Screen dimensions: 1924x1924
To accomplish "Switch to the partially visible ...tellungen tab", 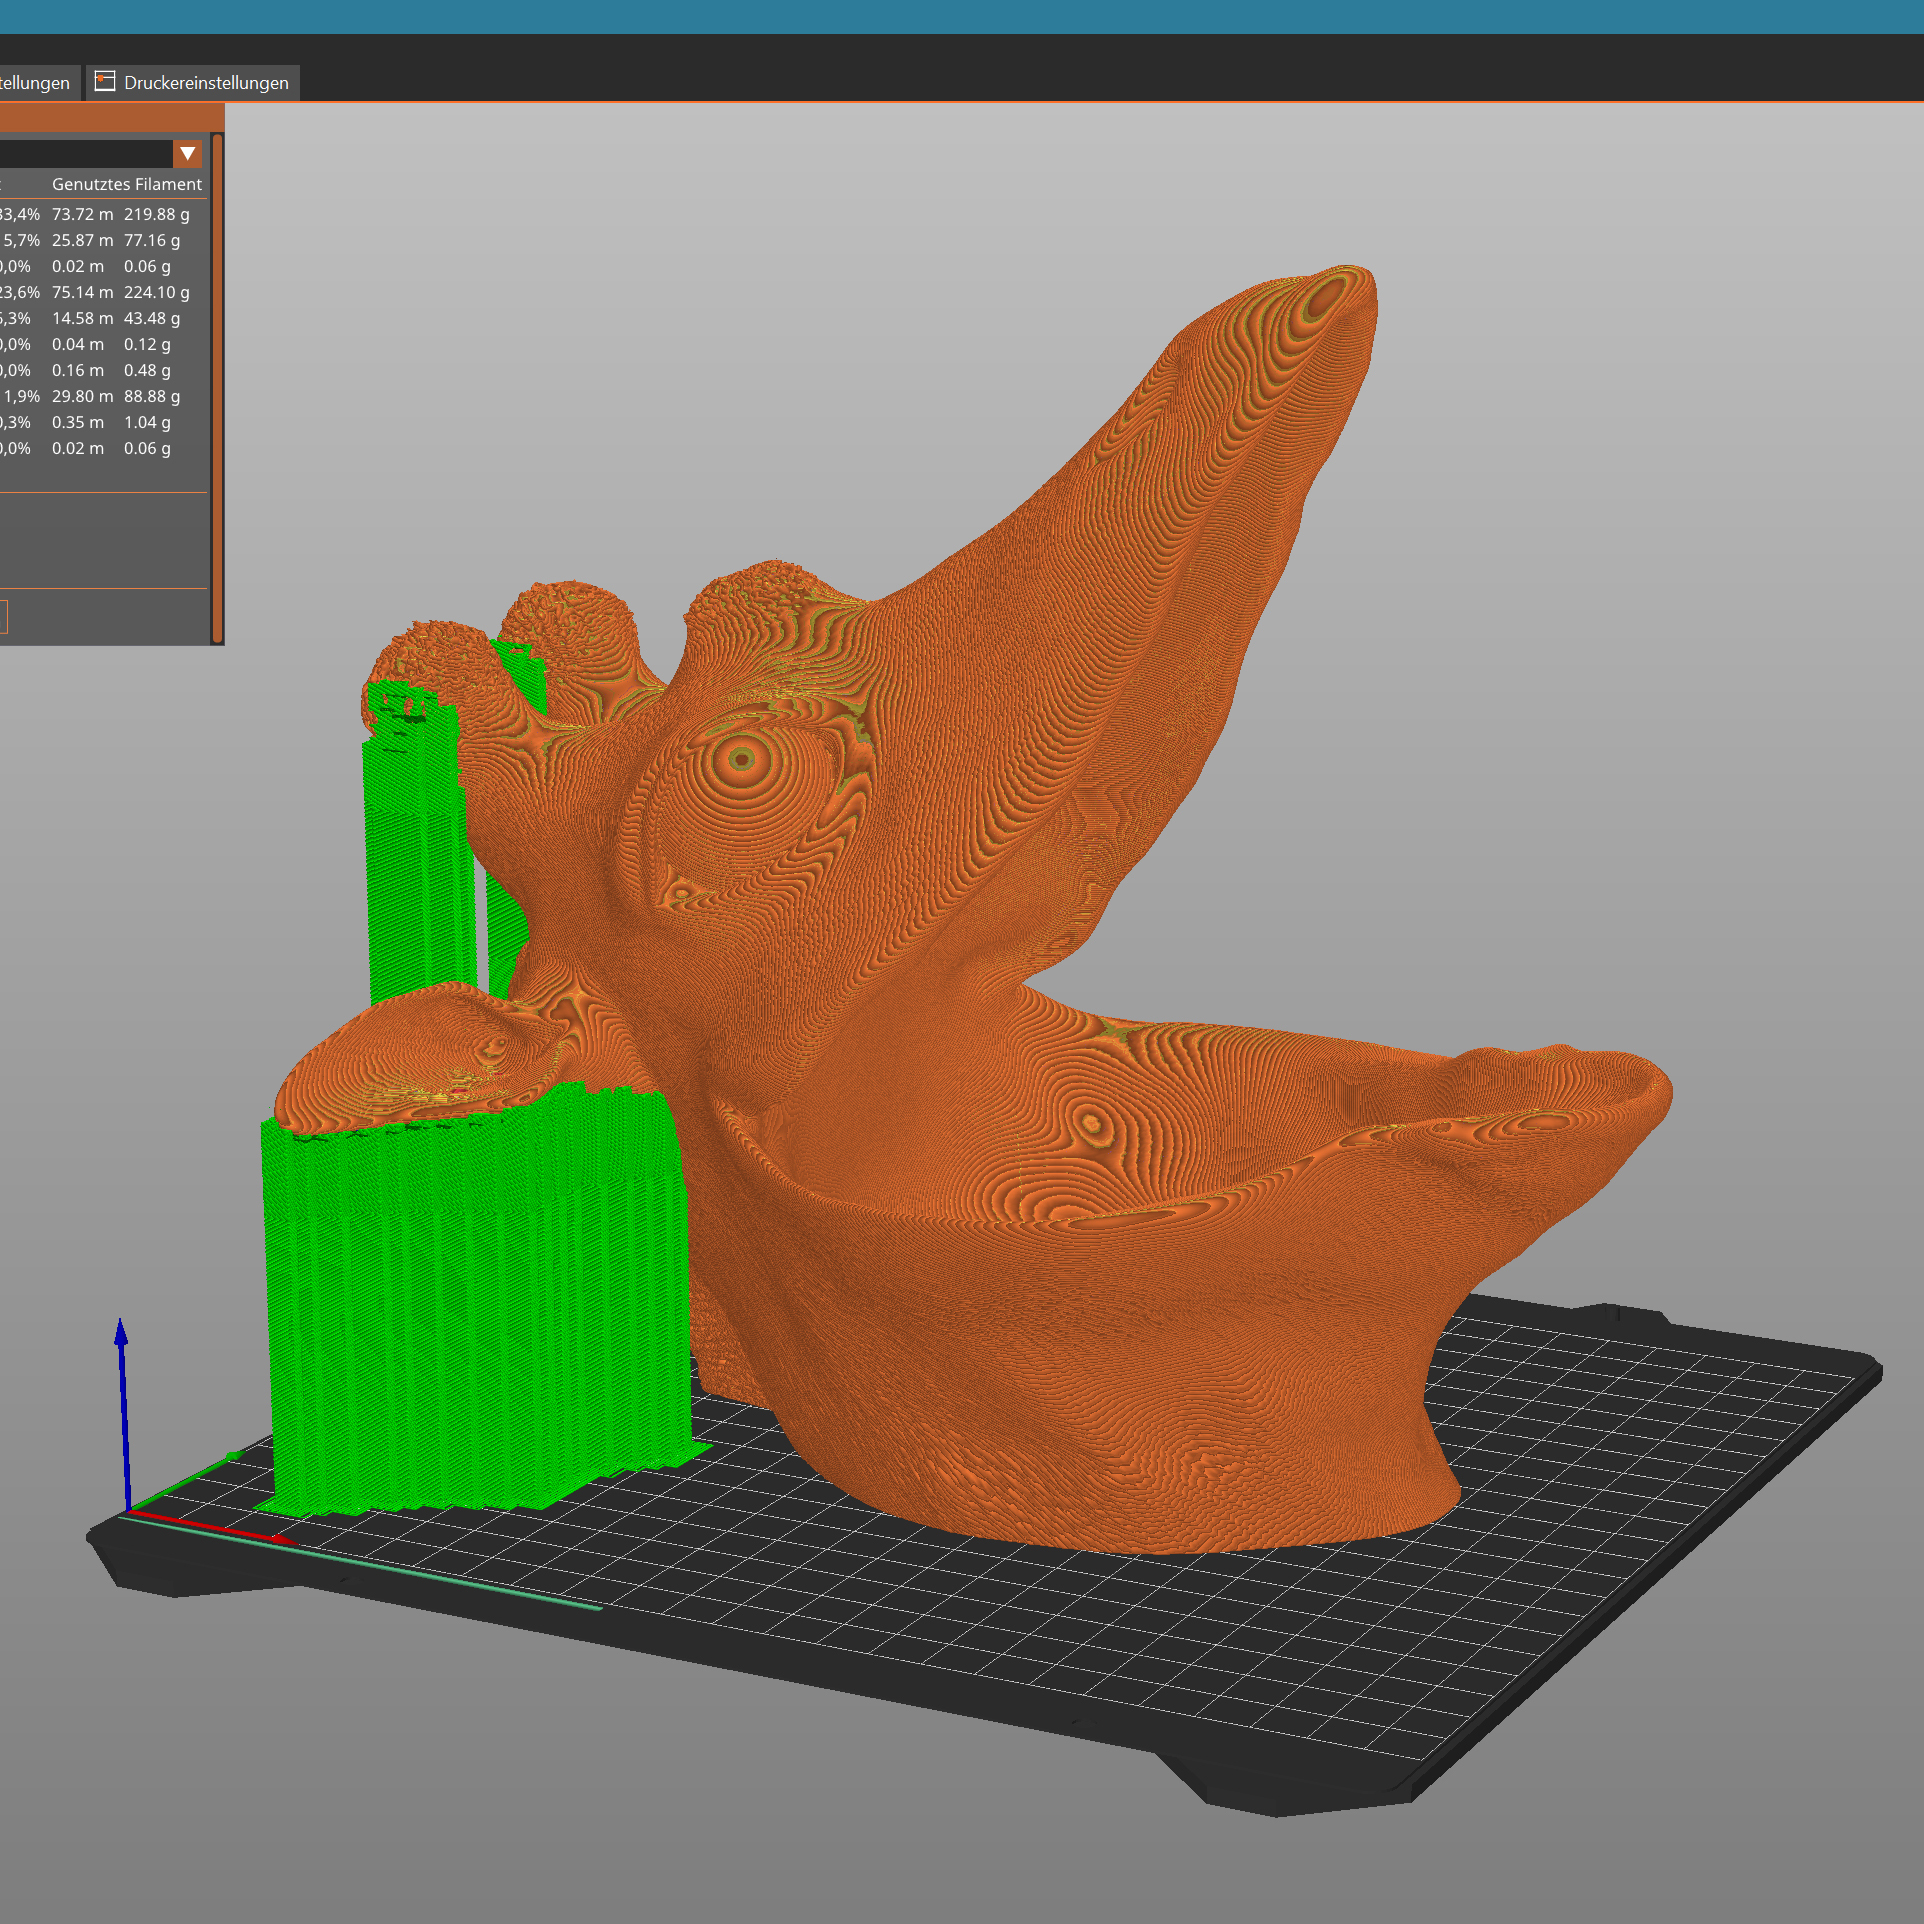I will tap(35, 83).
